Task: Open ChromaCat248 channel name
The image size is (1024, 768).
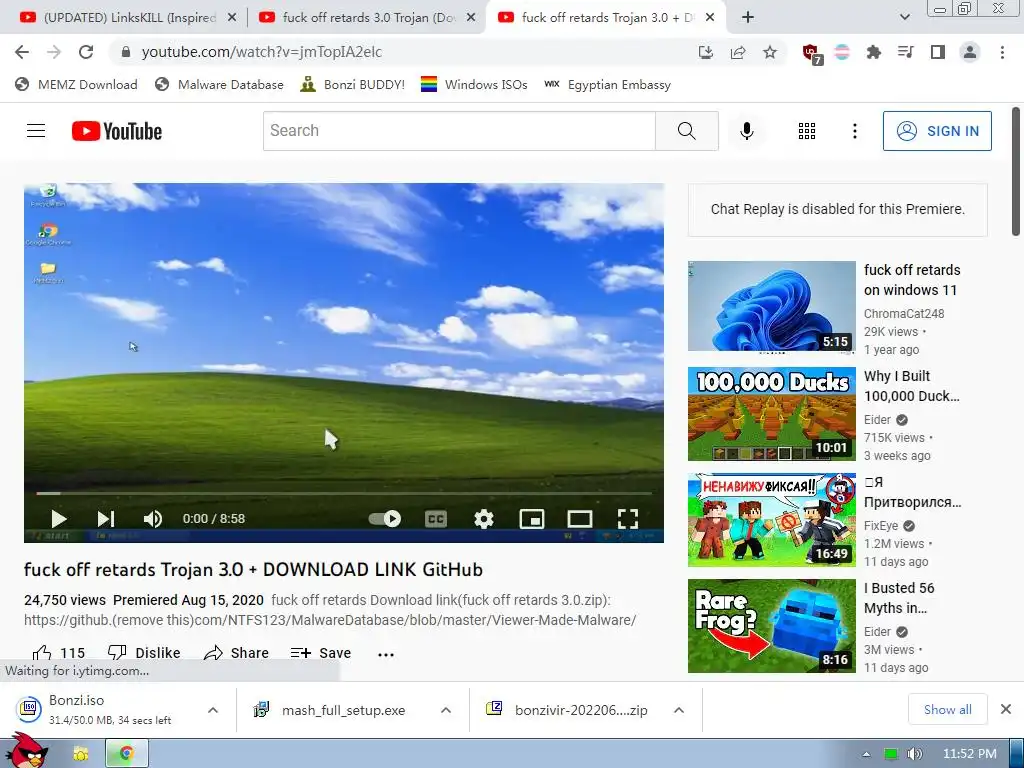Action: point(904,313)
